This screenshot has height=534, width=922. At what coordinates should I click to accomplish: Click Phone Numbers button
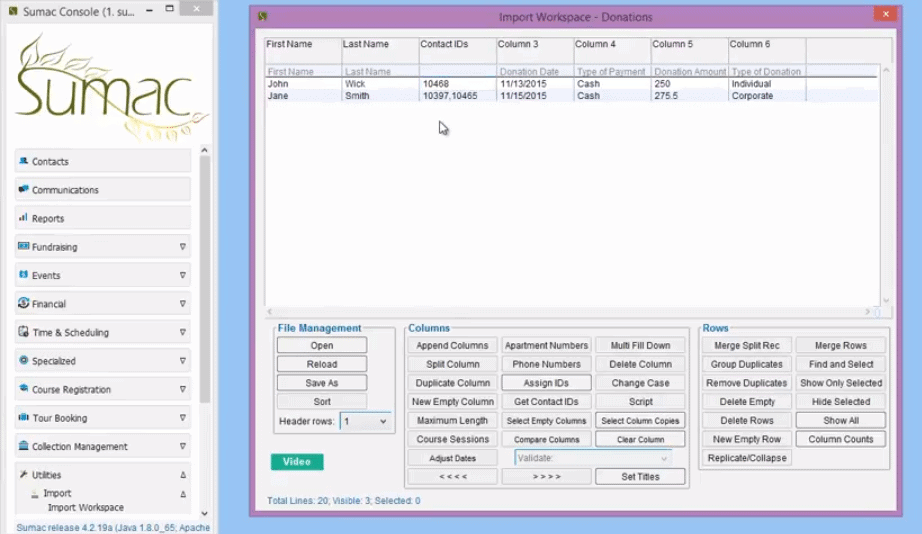tap(546, 364)
